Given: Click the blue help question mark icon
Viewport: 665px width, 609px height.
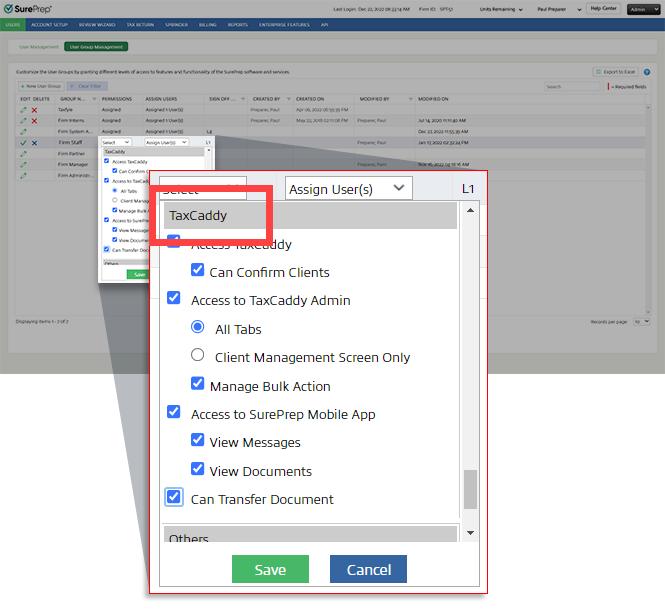Looking at the screenshot, I should (647, 72).
